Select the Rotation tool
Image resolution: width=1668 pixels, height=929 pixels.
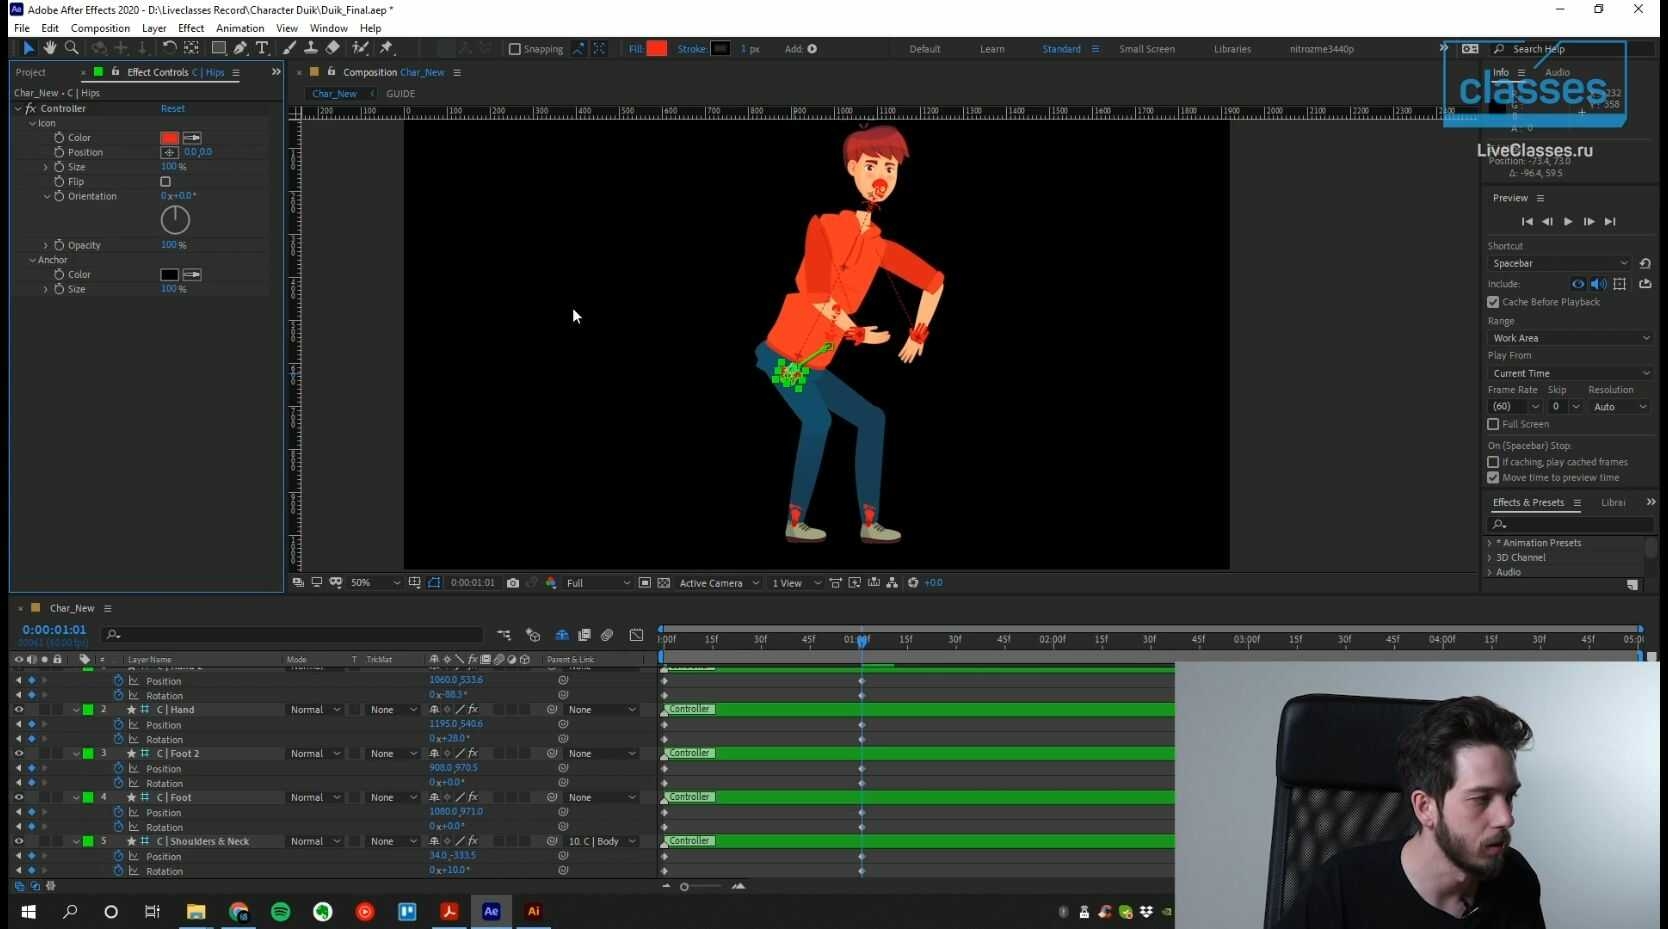click(169, 48)
